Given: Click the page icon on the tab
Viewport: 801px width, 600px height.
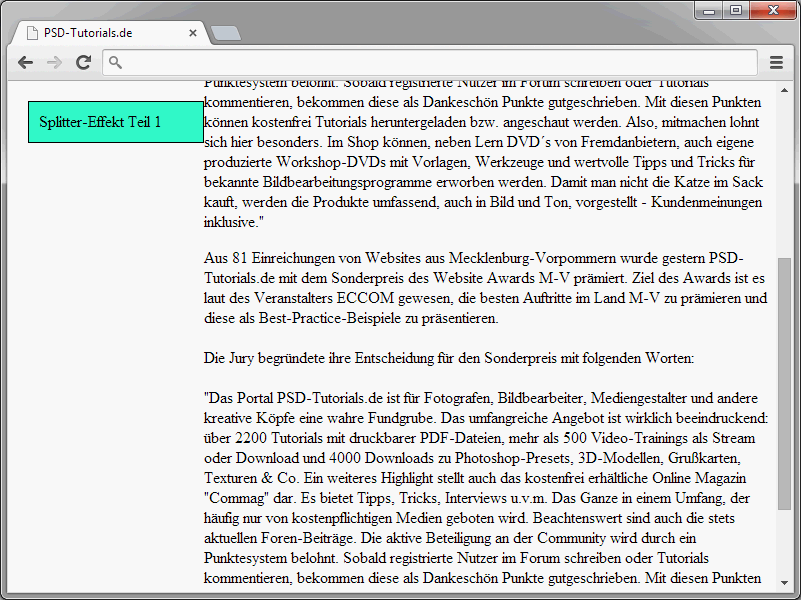Looking at the screenshot, I should (x=32, y=33).
